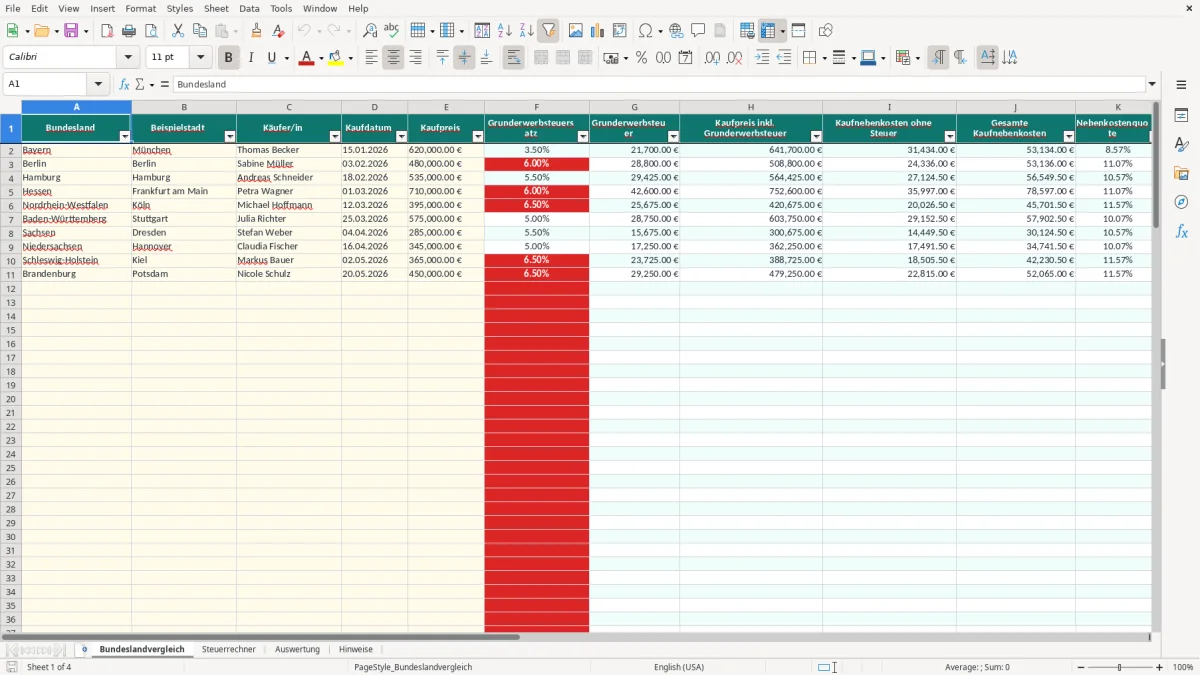Open Font Size dropdown
Viewport: 1200px width, 675px height.
[200, 58]
